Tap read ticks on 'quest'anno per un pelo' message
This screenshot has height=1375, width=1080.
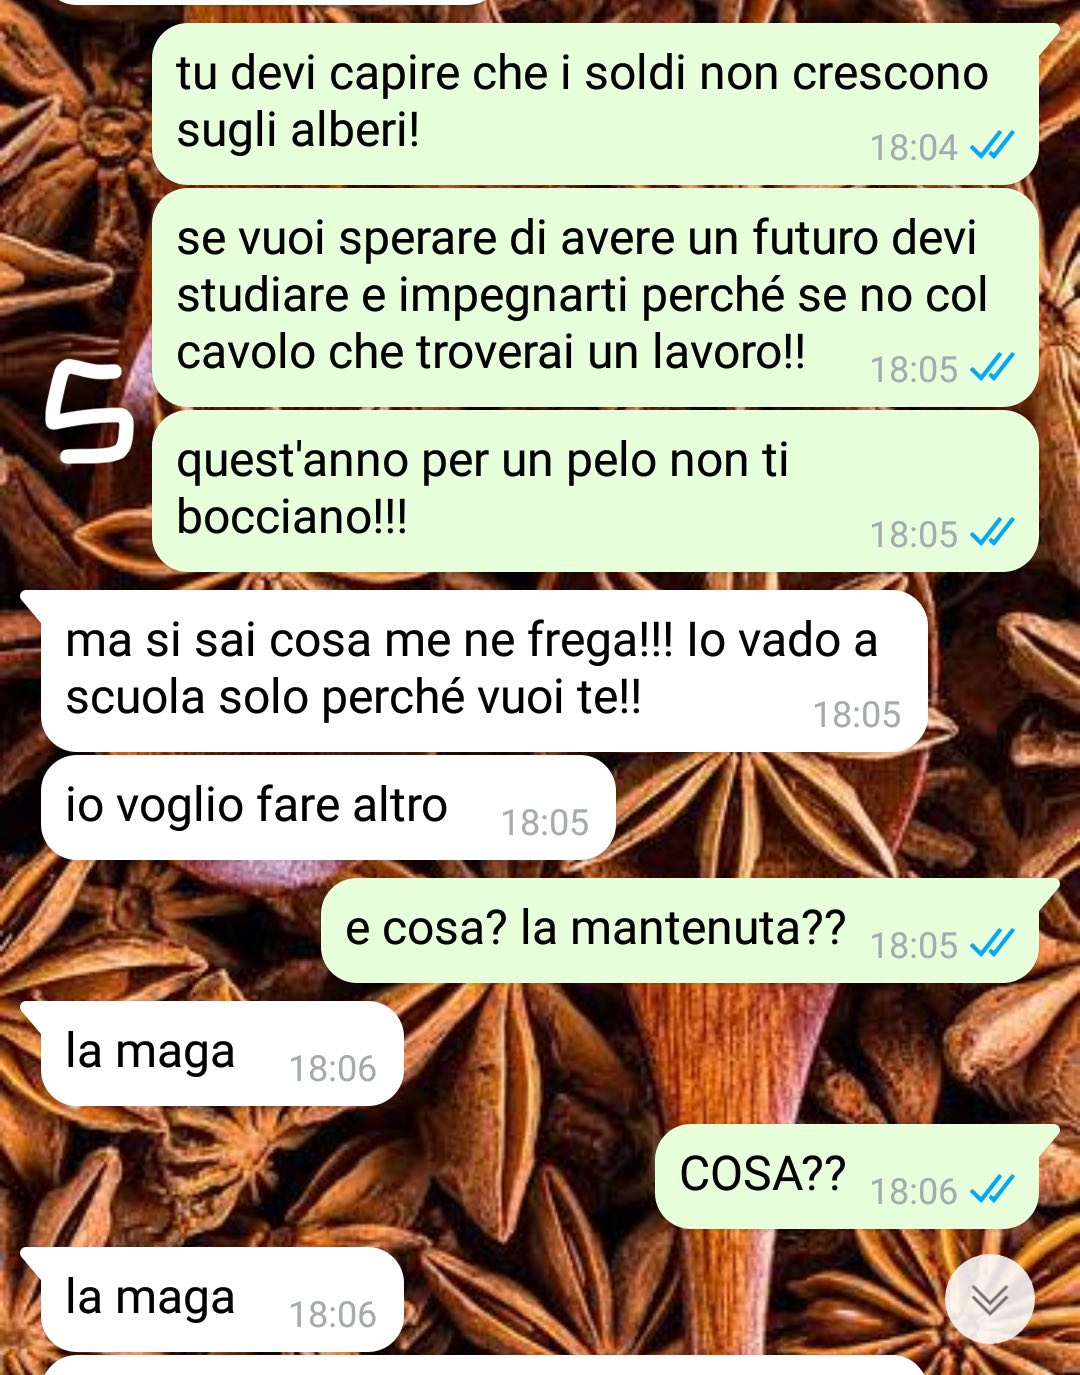pos(992,534)
